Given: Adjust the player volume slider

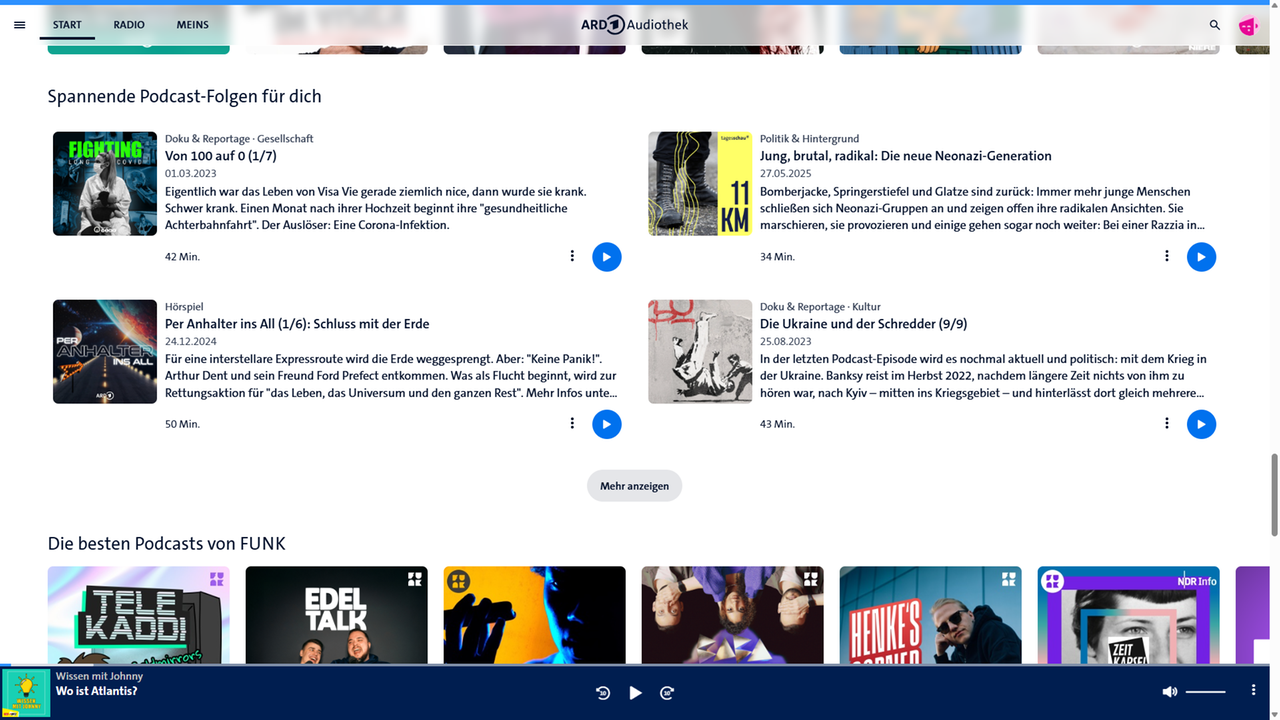Looking at the screenshot, I should [x=1205, y=692].
